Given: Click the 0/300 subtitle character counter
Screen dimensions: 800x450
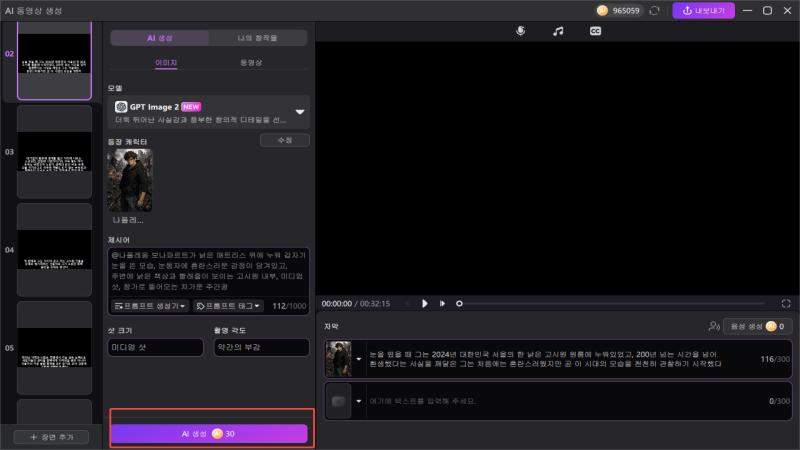Looking at the screenshot, I should point(779,402).
